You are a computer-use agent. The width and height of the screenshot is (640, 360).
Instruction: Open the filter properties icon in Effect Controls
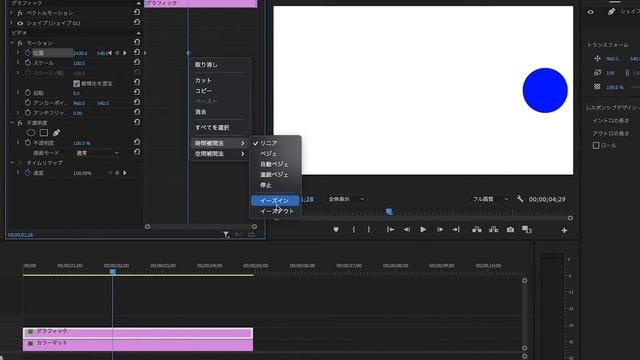click(x=226, y=234)
